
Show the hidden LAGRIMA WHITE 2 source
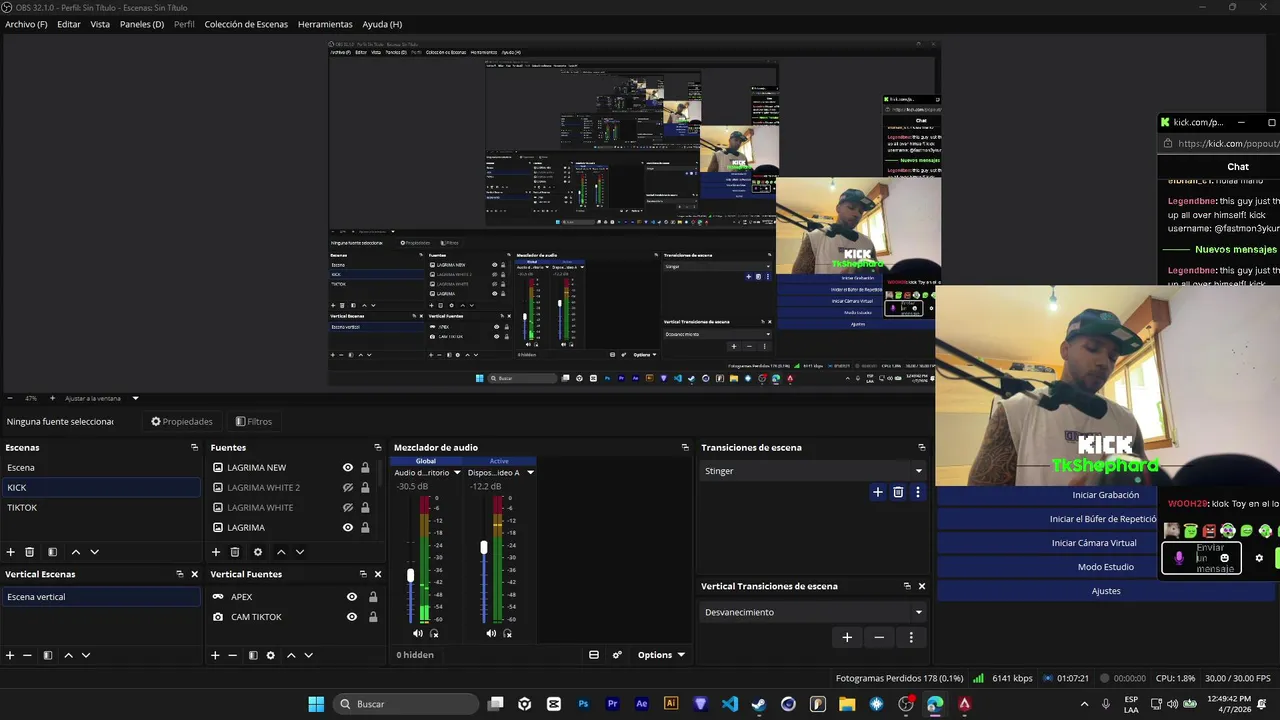[x=348, y=487]
